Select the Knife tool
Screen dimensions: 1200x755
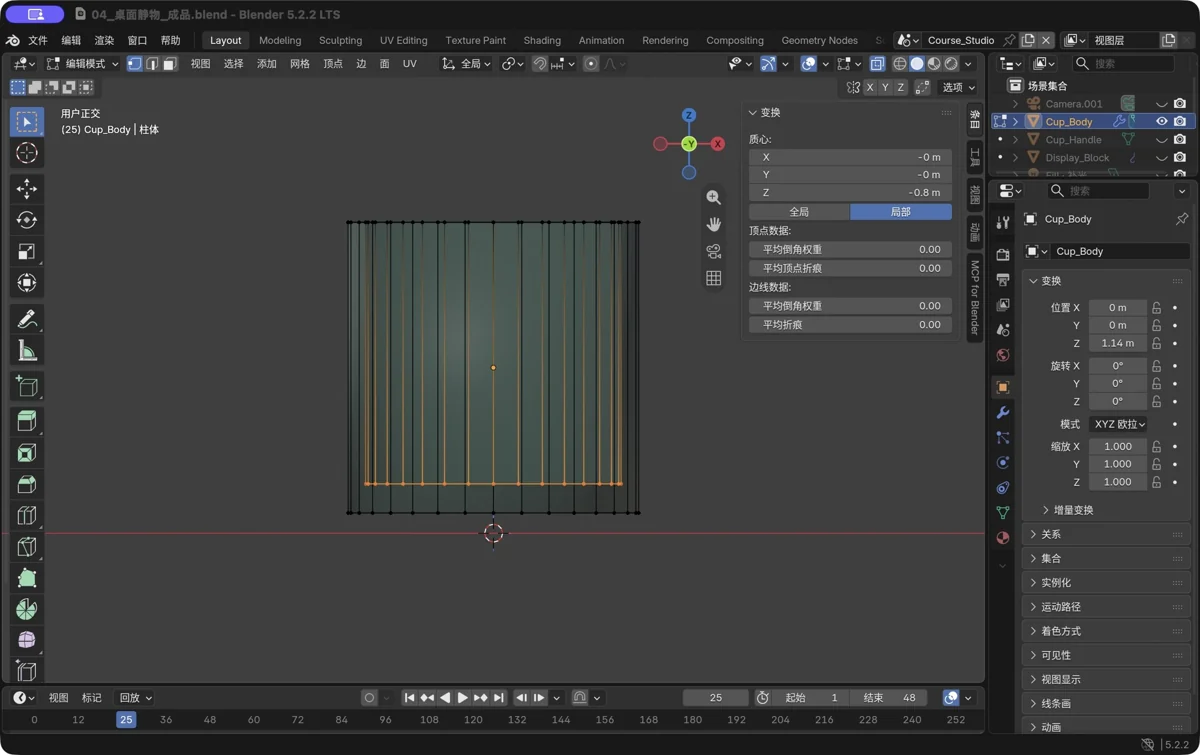(27, 547)
